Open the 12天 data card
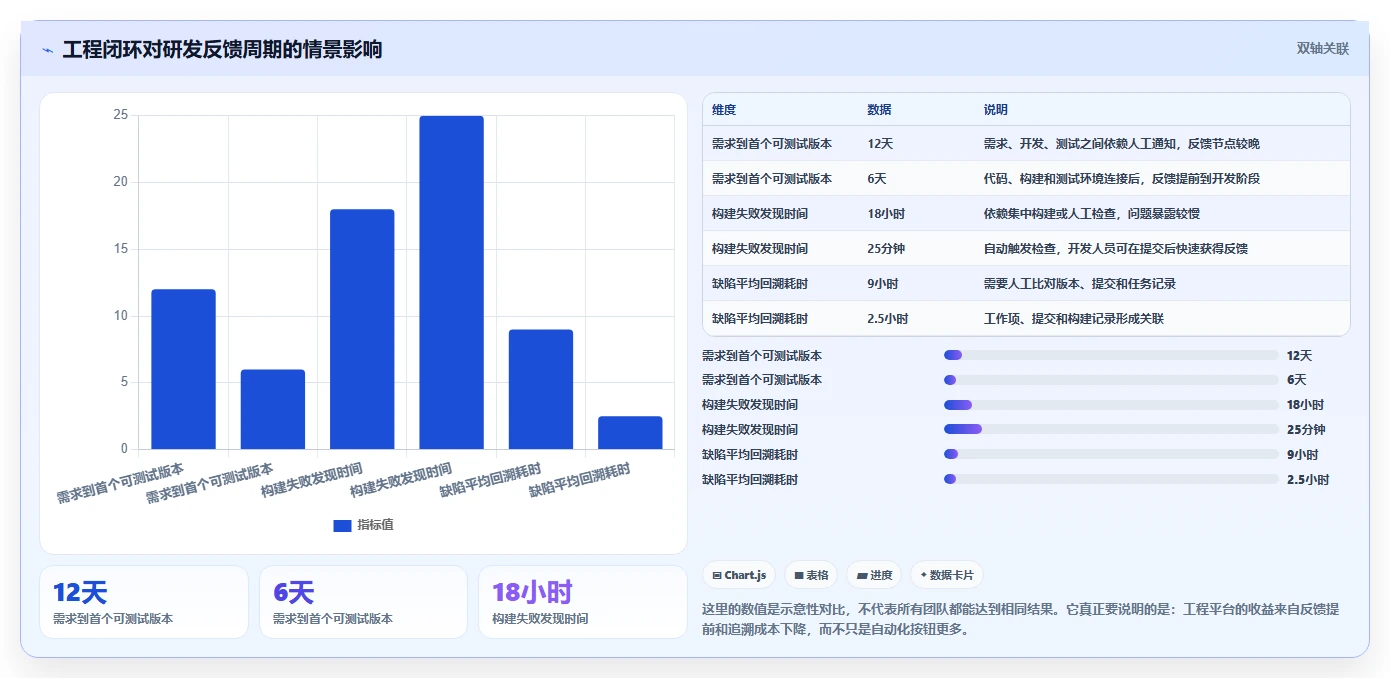 [144, 602]
